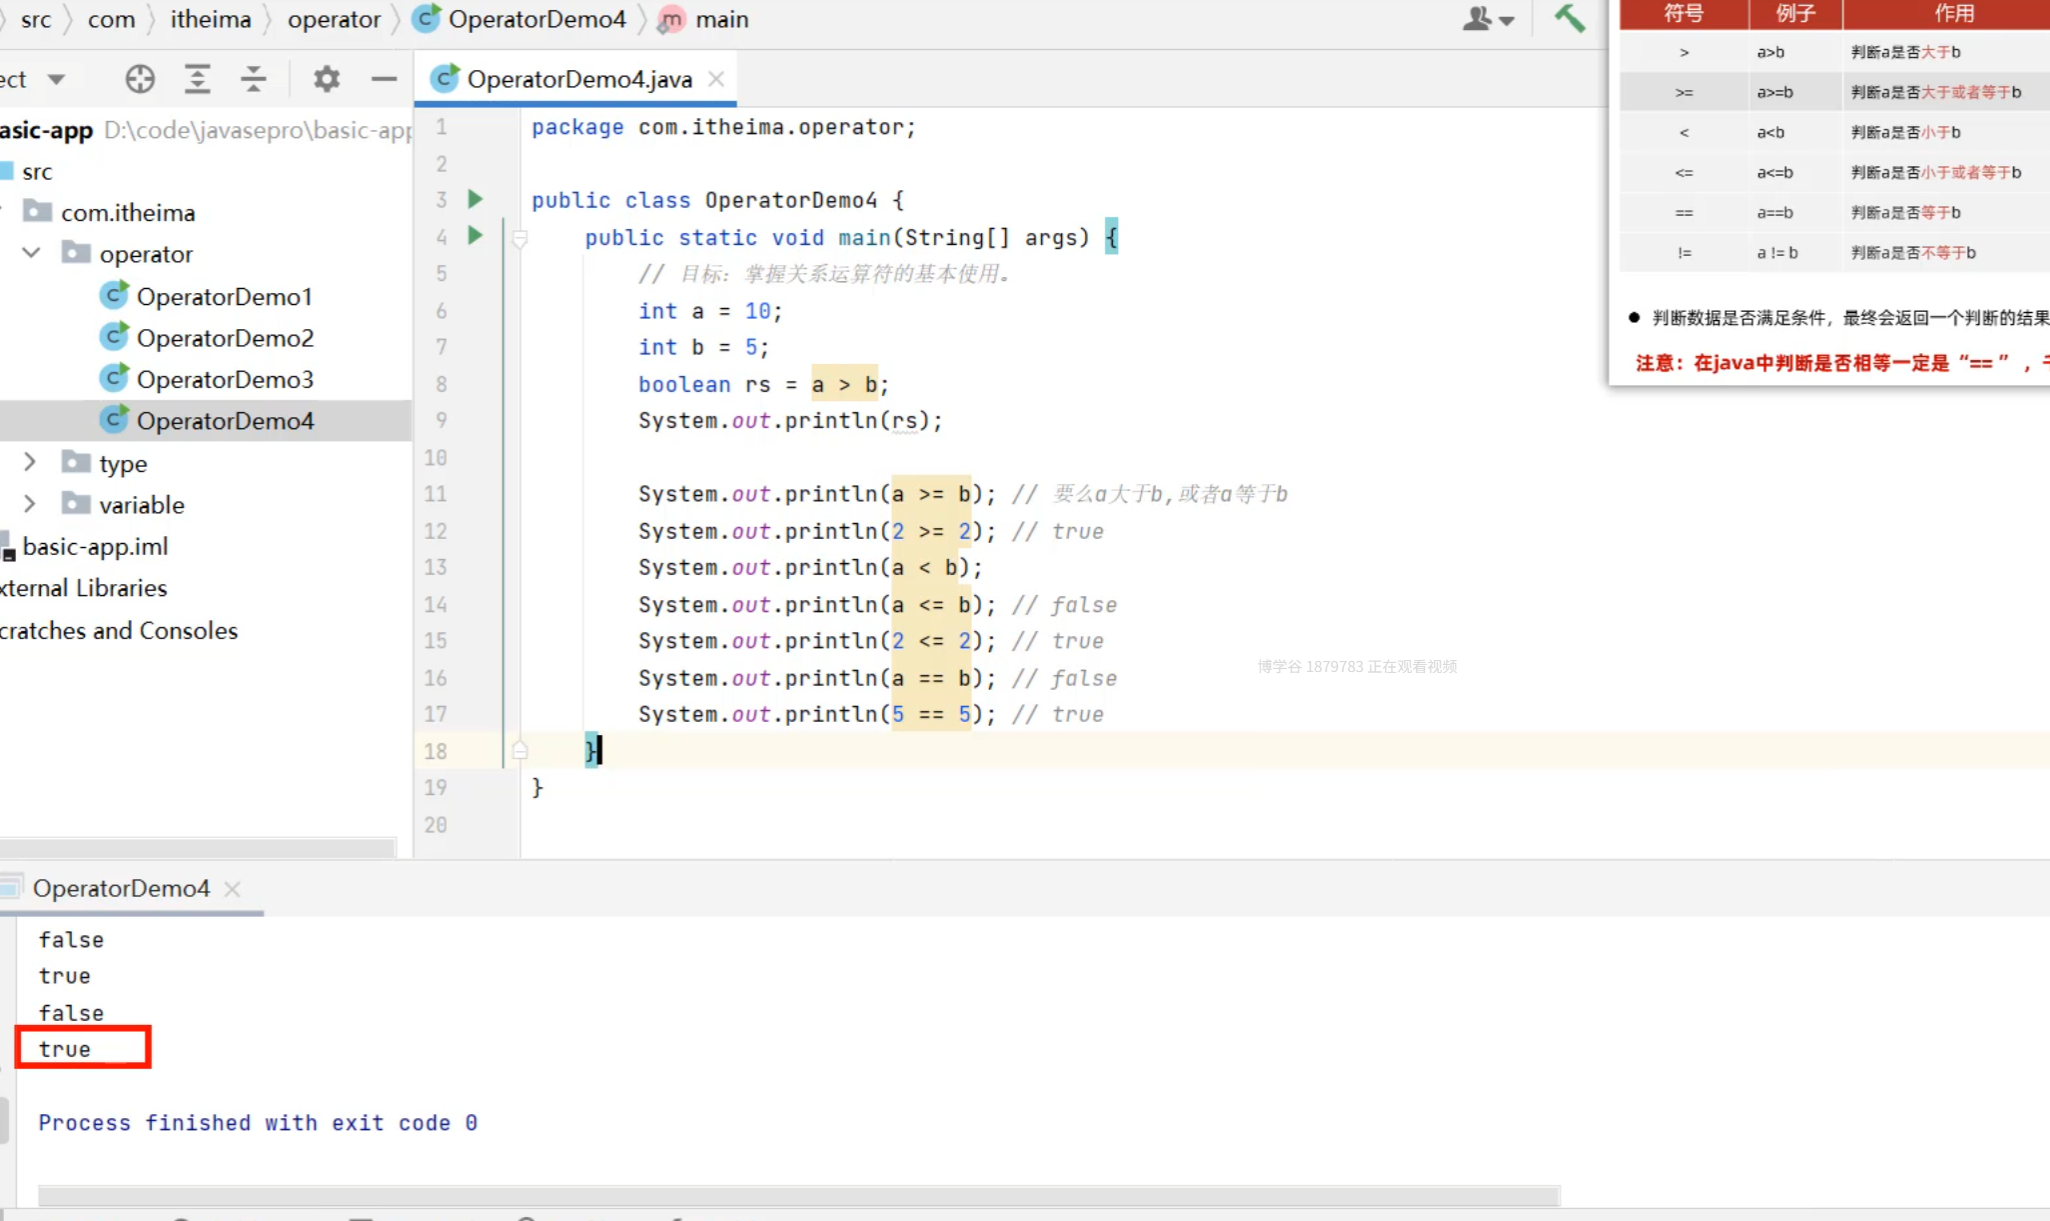Click run arrow beside main method line

click(475, 236)
